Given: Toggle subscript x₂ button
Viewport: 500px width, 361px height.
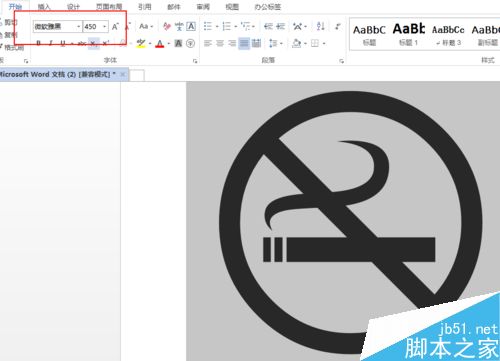Looking at the screenshot, I should tap(94, 43).
